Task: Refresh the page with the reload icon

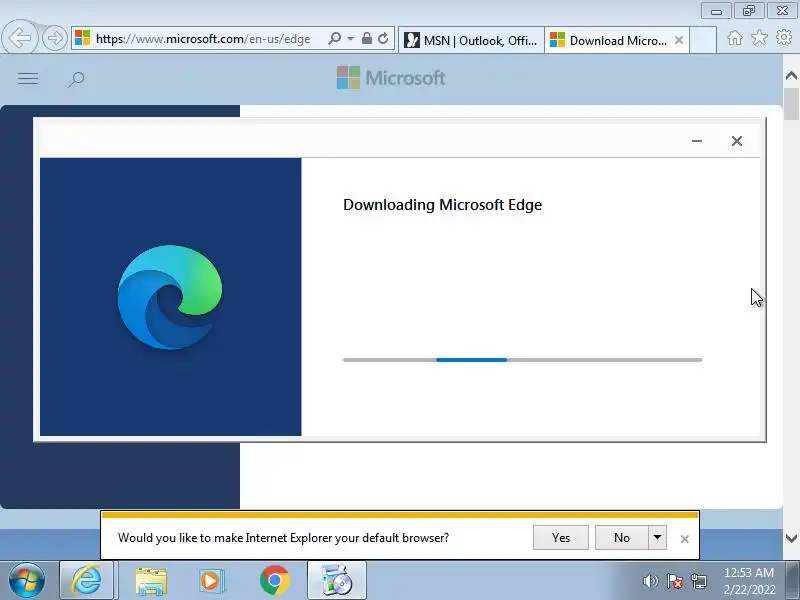Action: tap(383, 38)
